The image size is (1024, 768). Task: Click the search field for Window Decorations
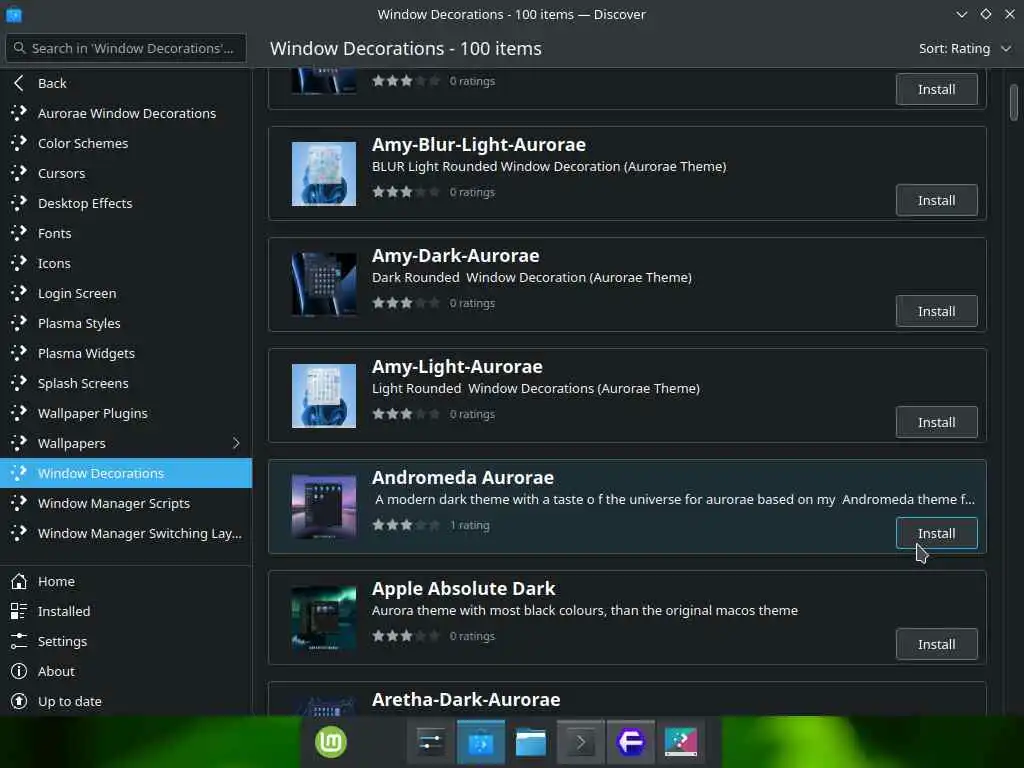point(126,48)
